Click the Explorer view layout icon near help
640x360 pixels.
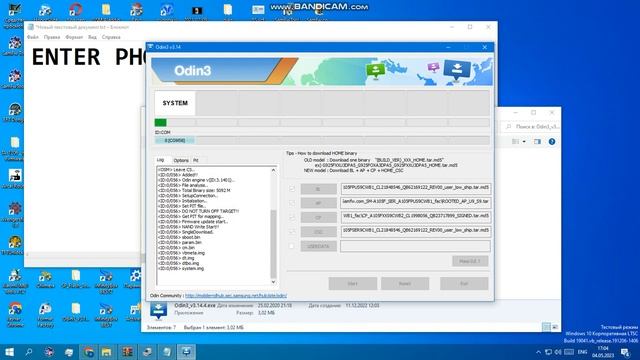tap(516, 142)
